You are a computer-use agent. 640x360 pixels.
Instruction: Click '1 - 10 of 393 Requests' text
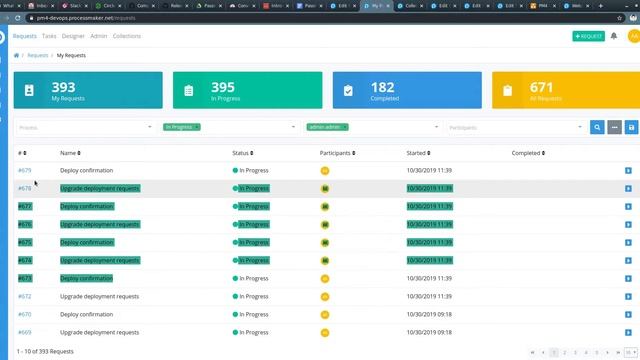pos(45,351)
